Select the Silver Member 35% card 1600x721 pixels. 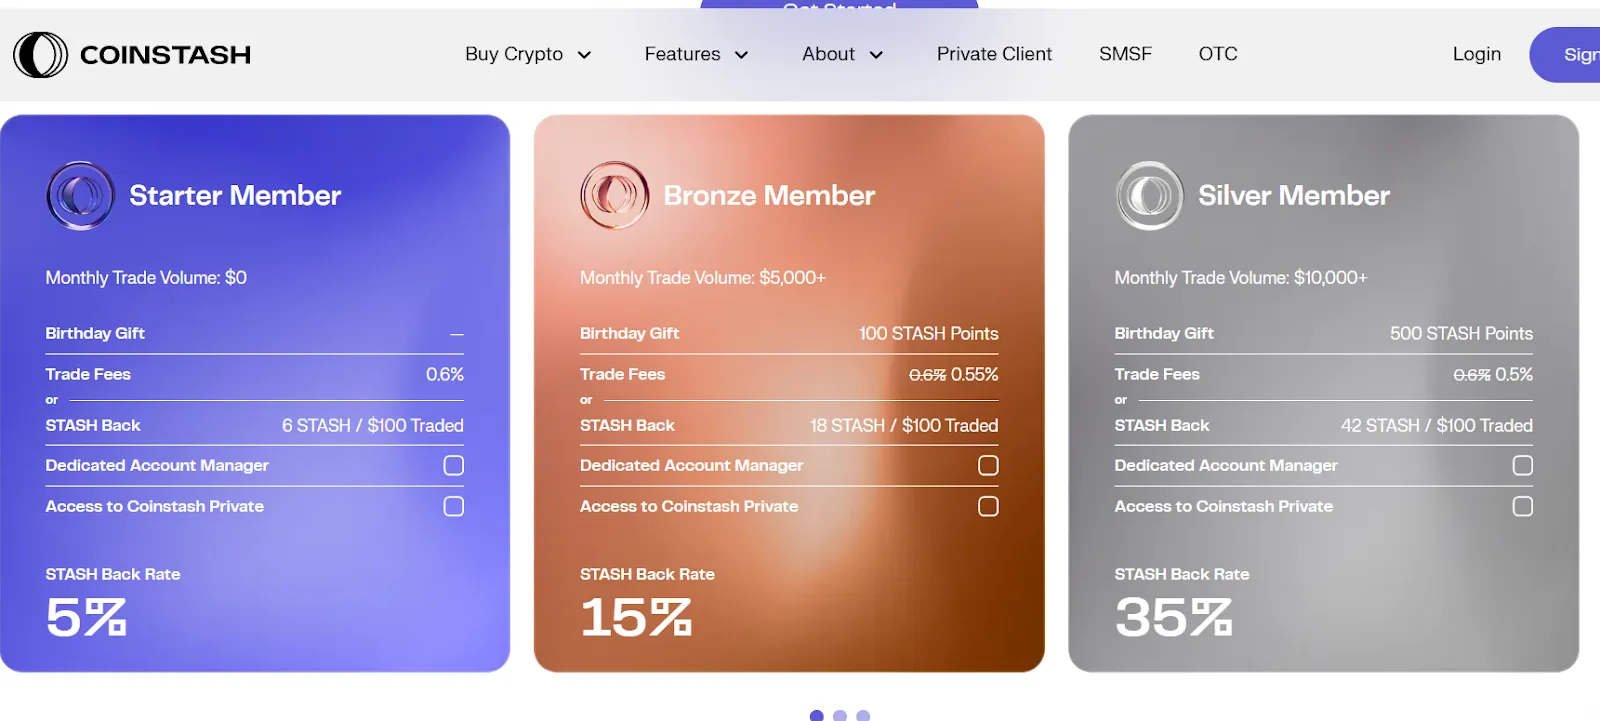(1323, 393)
